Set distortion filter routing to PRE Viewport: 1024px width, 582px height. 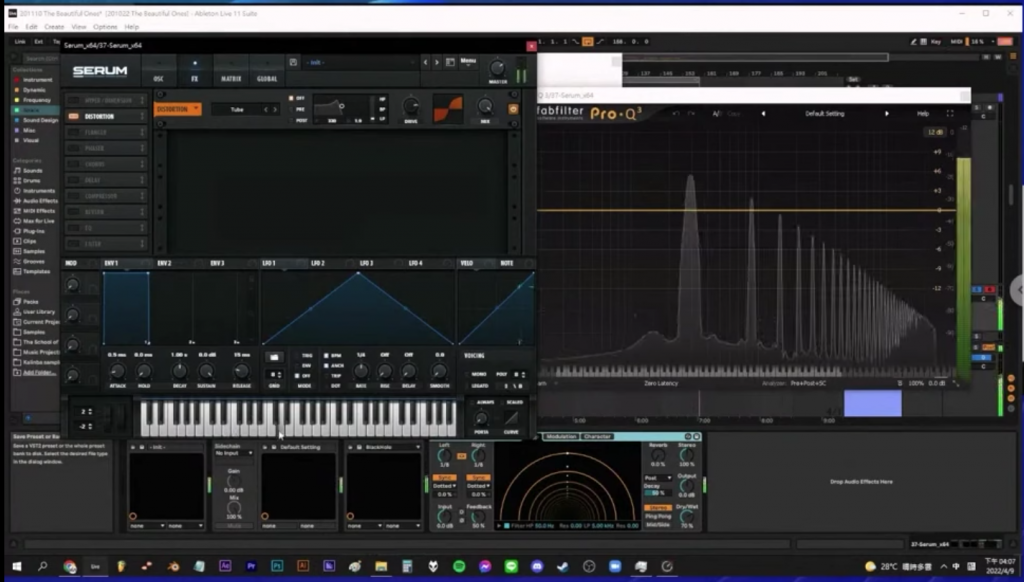[x=291, y=109]
